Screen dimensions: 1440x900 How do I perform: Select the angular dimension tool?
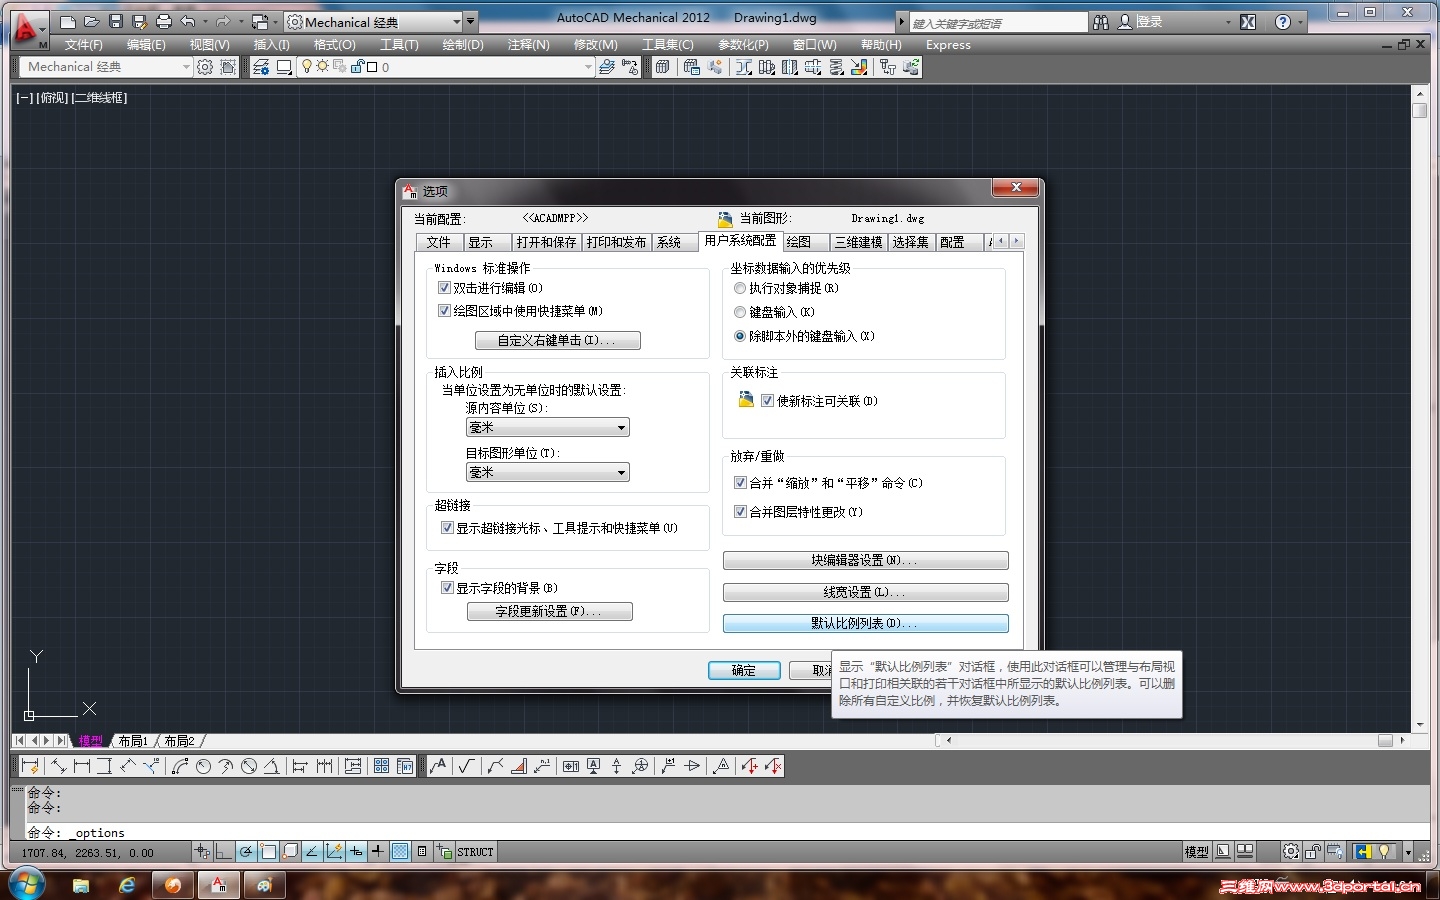click(271, 766)
